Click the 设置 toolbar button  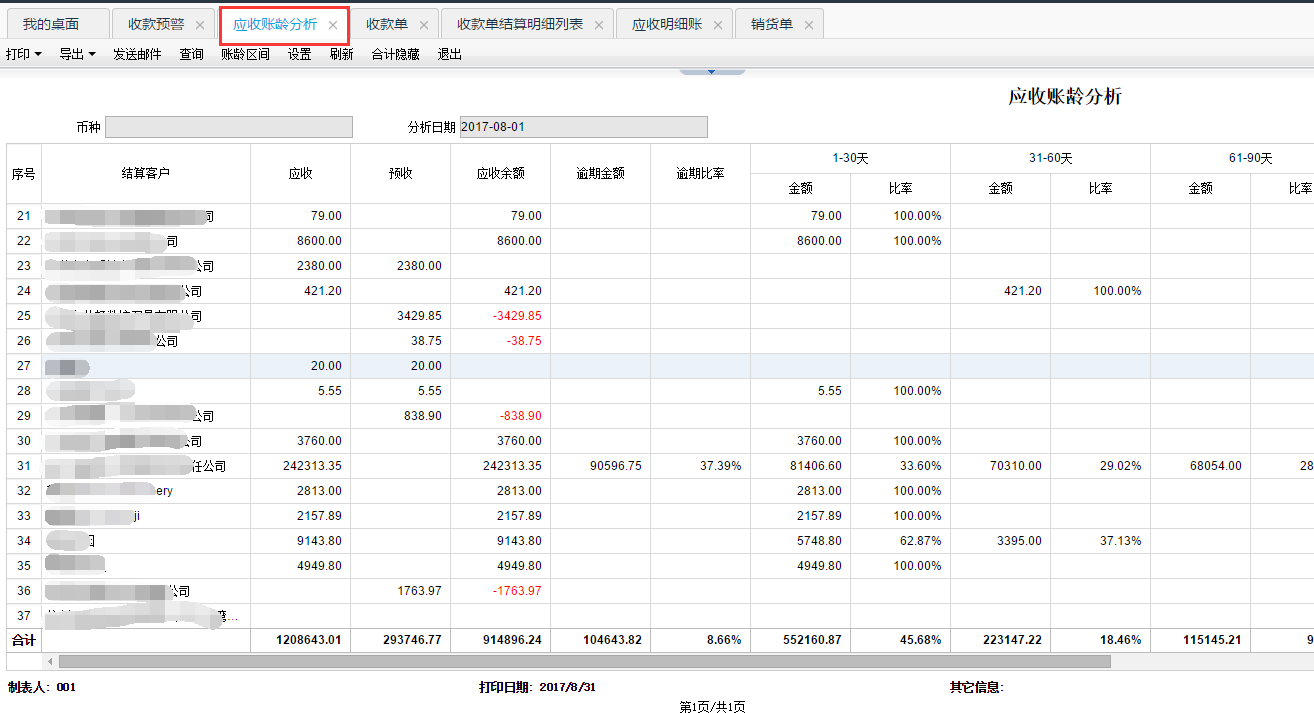pyautogui.click(x=300, y=54)
